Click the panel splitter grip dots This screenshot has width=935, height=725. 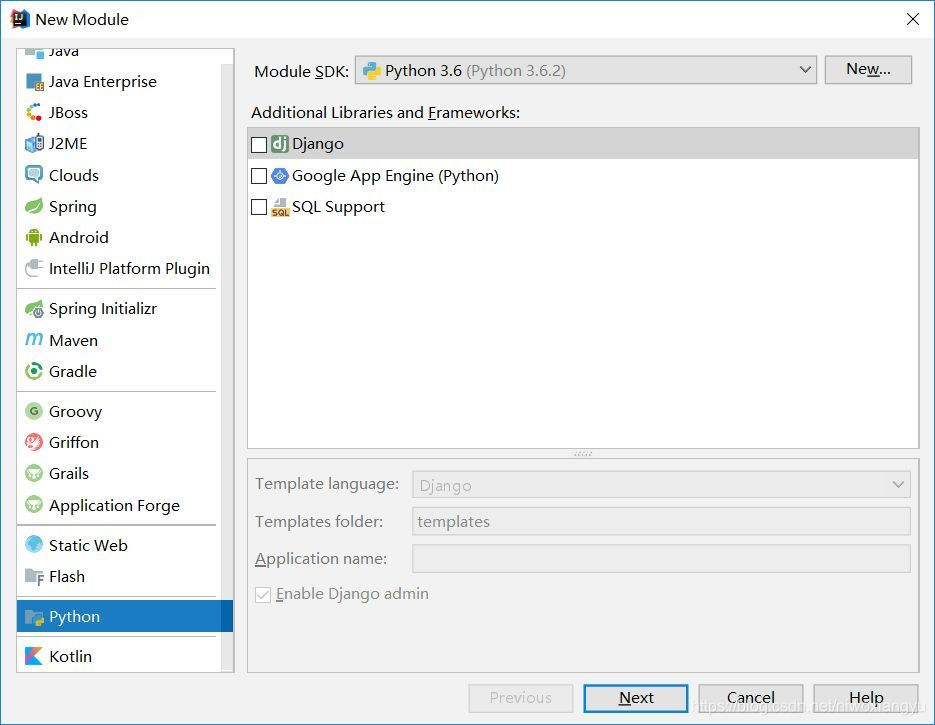583,454
